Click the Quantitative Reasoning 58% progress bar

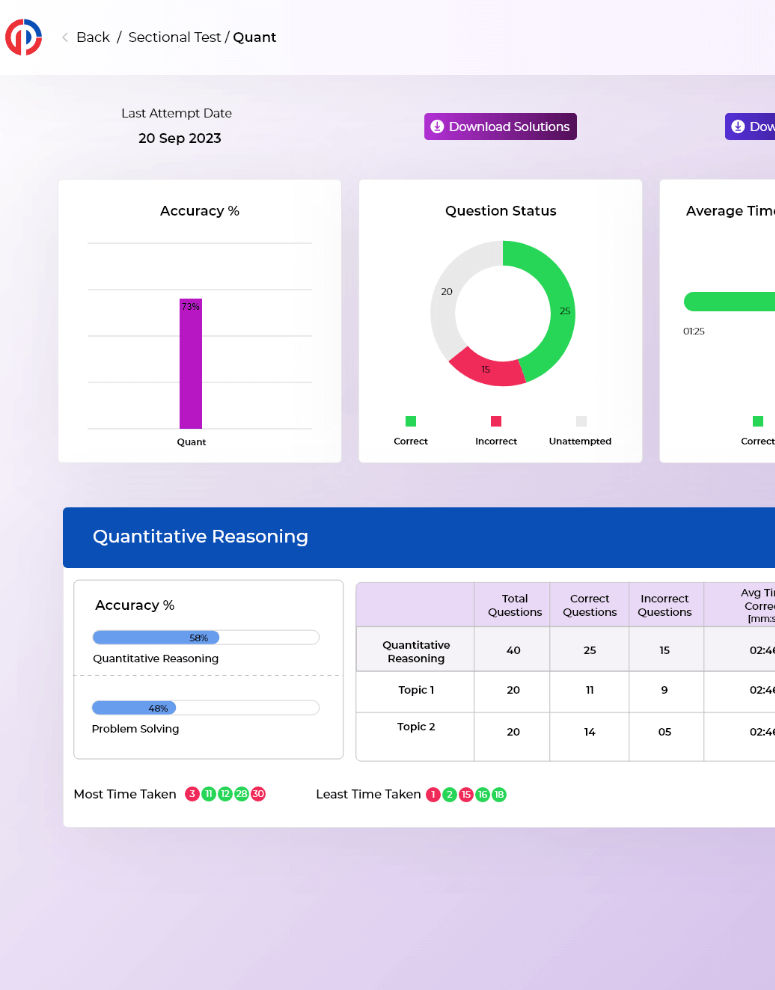[206, 638]
